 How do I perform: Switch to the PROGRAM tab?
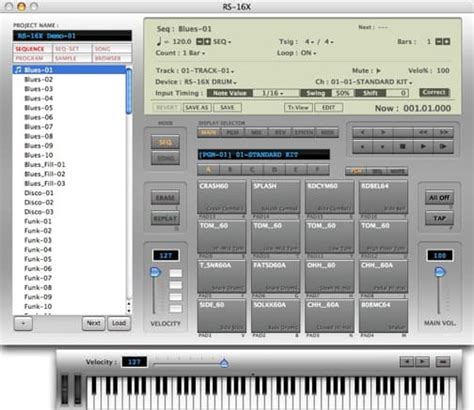coord(32,58)
